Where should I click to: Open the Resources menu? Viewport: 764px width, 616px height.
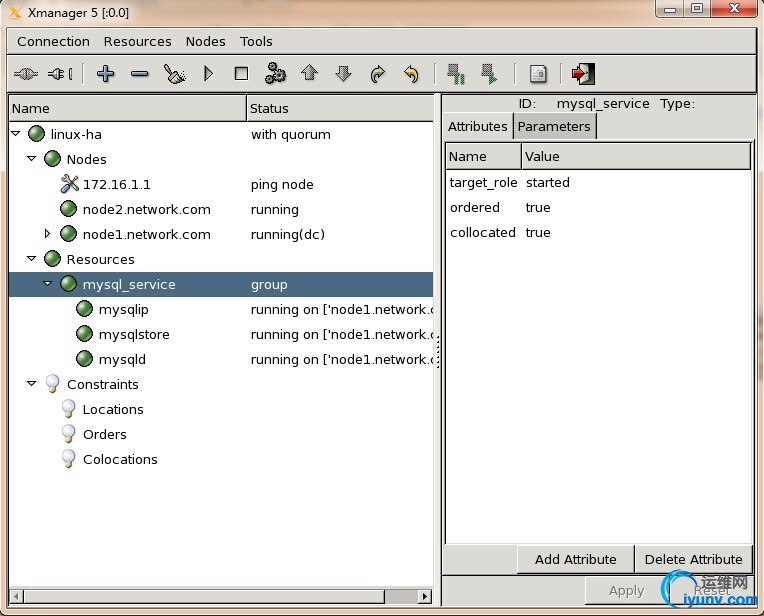[137, 41]
